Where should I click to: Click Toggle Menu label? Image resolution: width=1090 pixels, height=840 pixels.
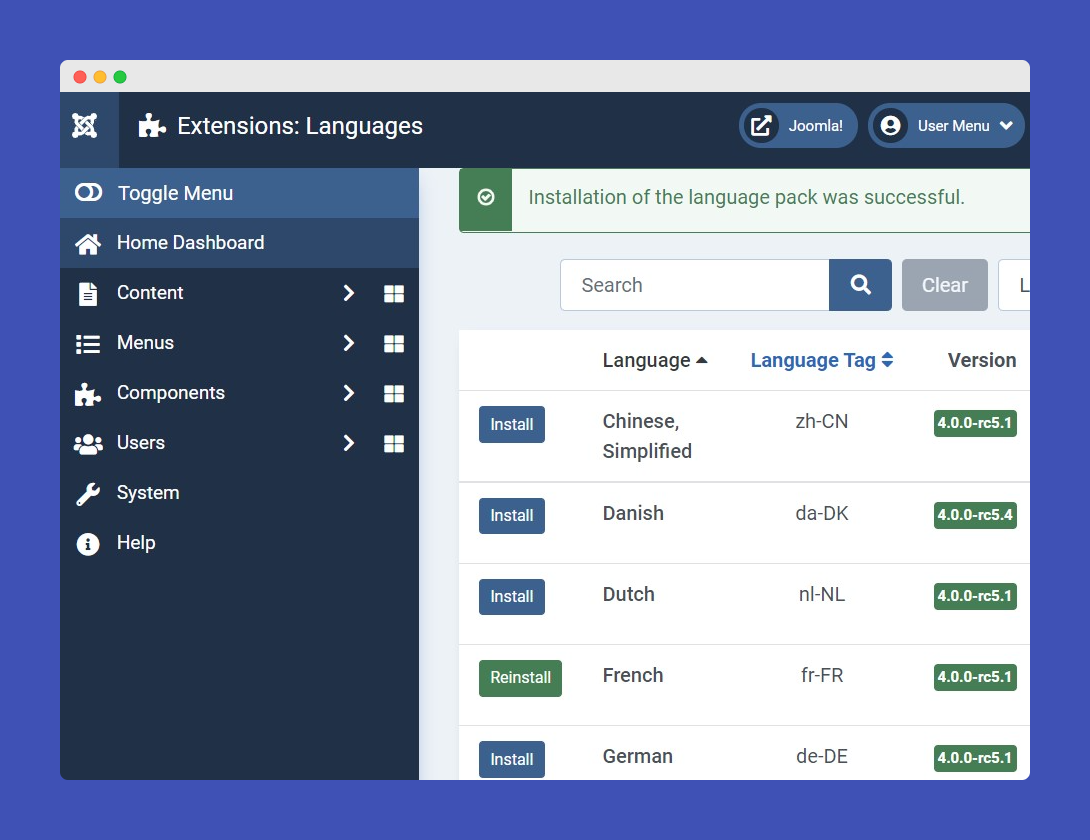click(175, 193)
